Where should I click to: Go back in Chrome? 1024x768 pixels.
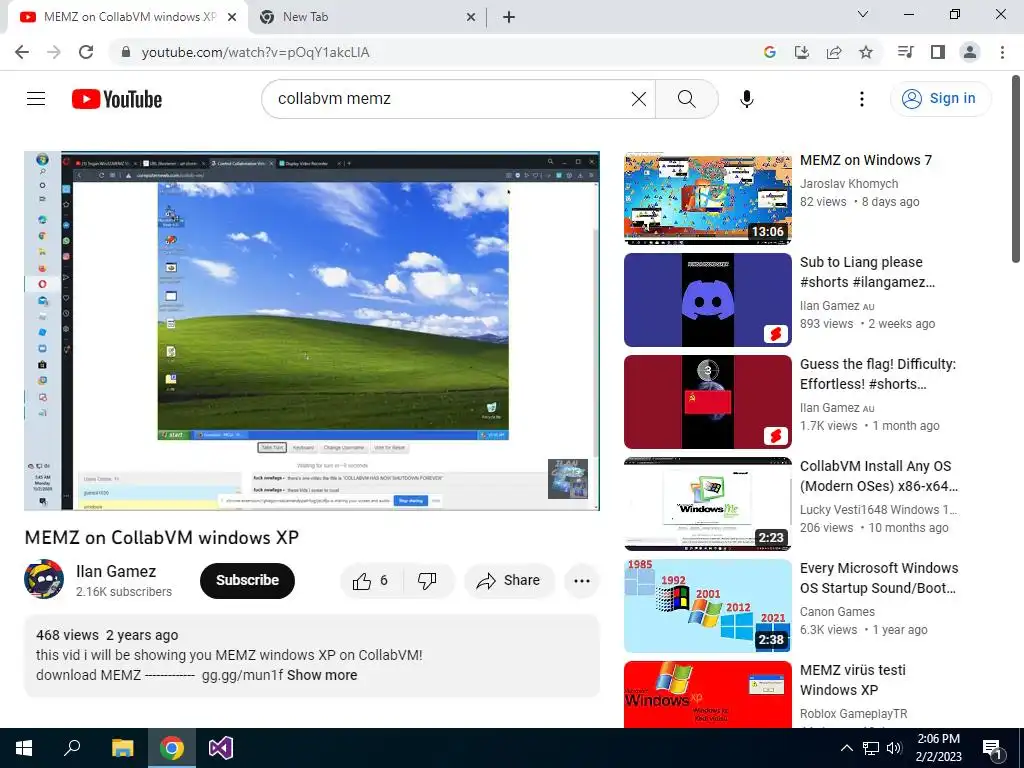tap(22, 52)
